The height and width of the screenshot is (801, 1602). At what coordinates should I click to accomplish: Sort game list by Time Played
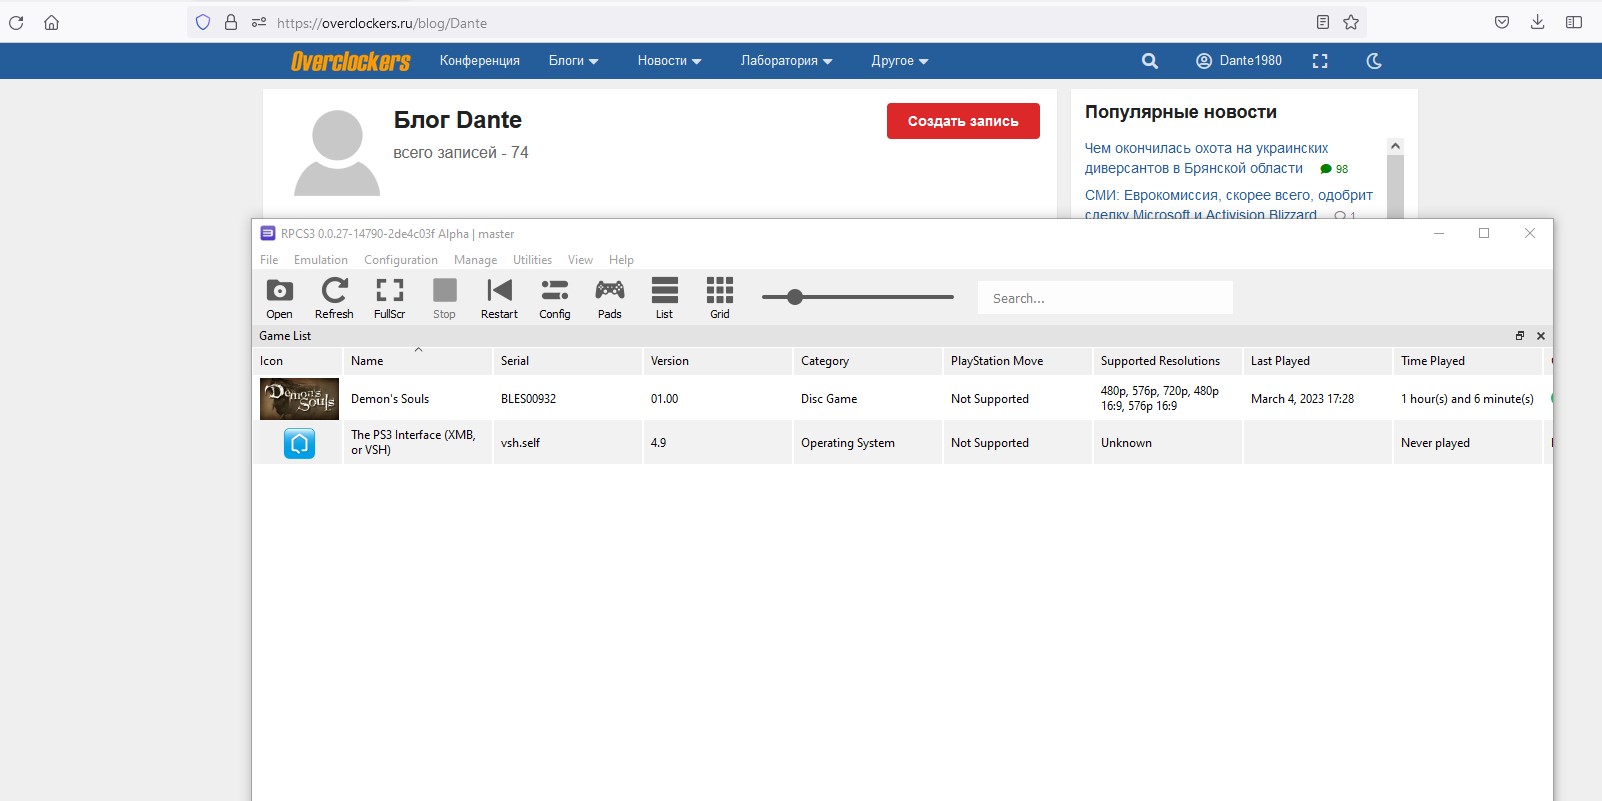point(1467,361)
